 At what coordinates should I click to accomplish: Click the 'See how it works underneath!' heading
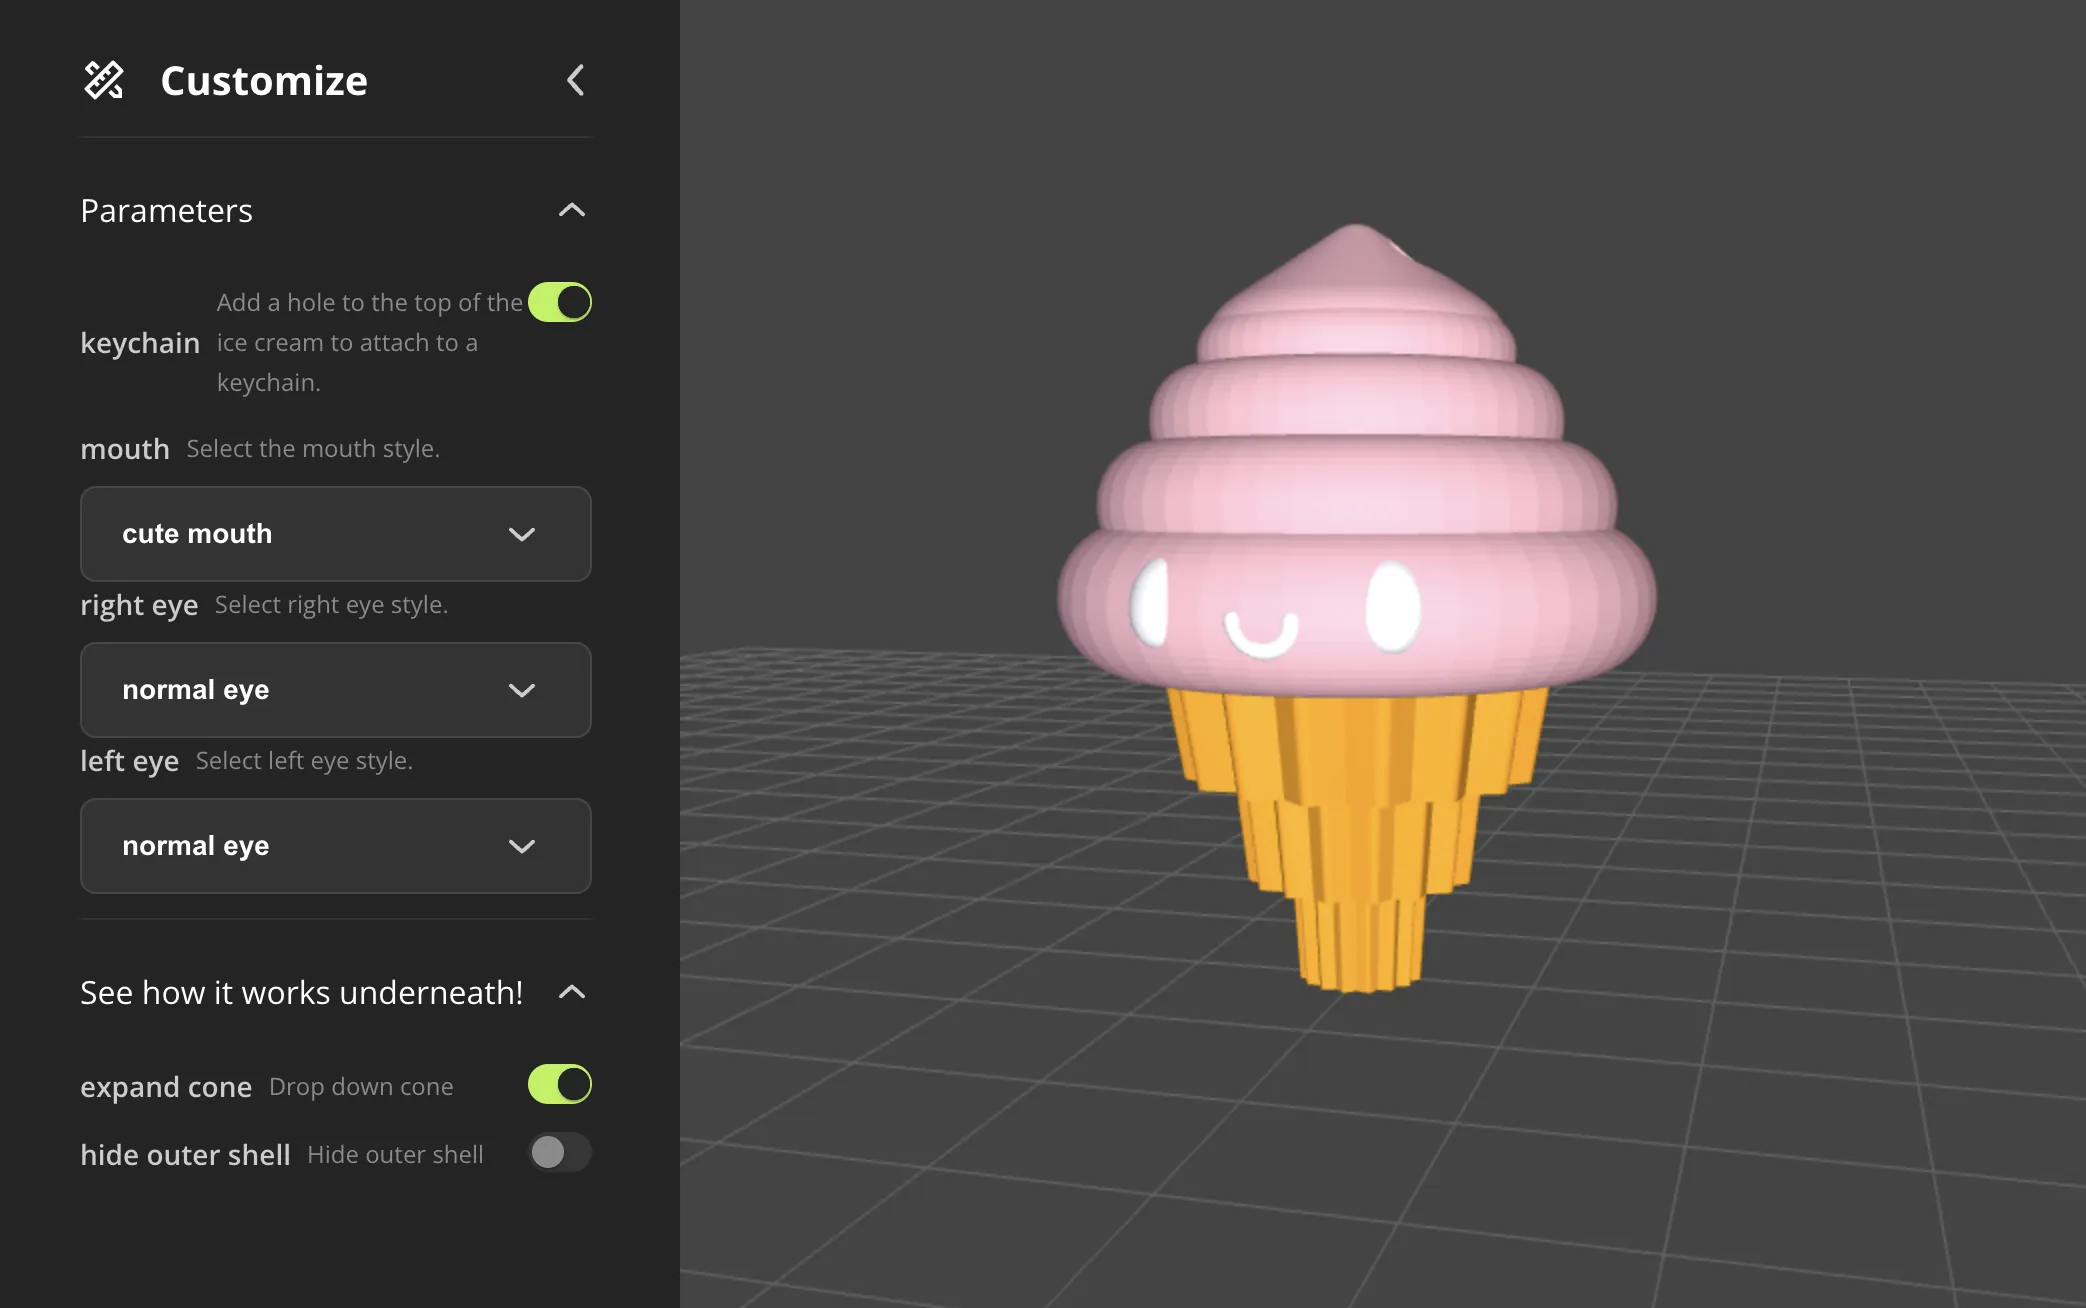301,993
